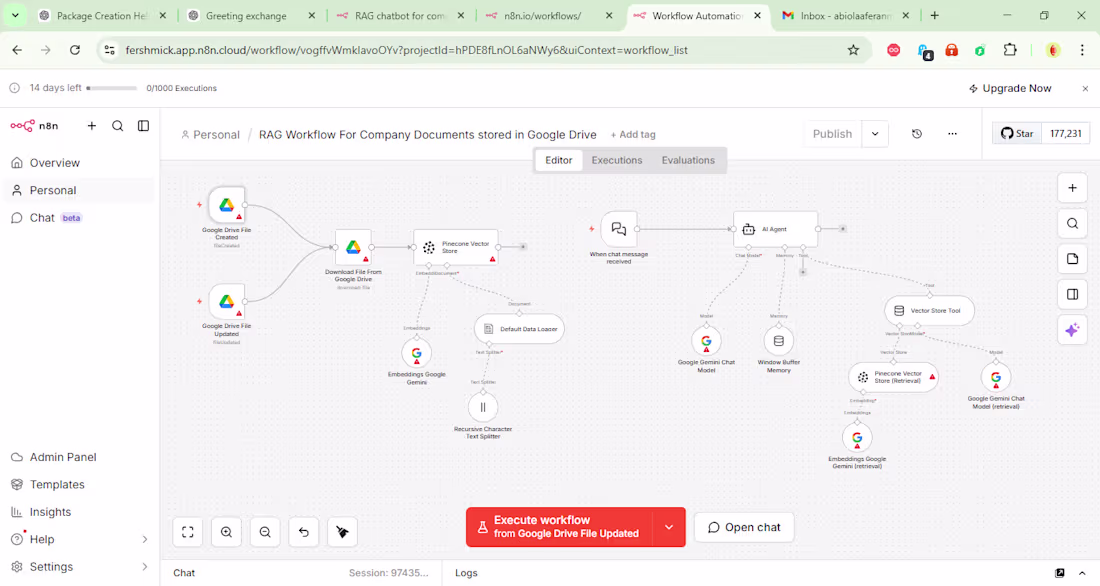Open the Chat beta page
Viewport: 1100px width, 586px height.
click(79, 218)
